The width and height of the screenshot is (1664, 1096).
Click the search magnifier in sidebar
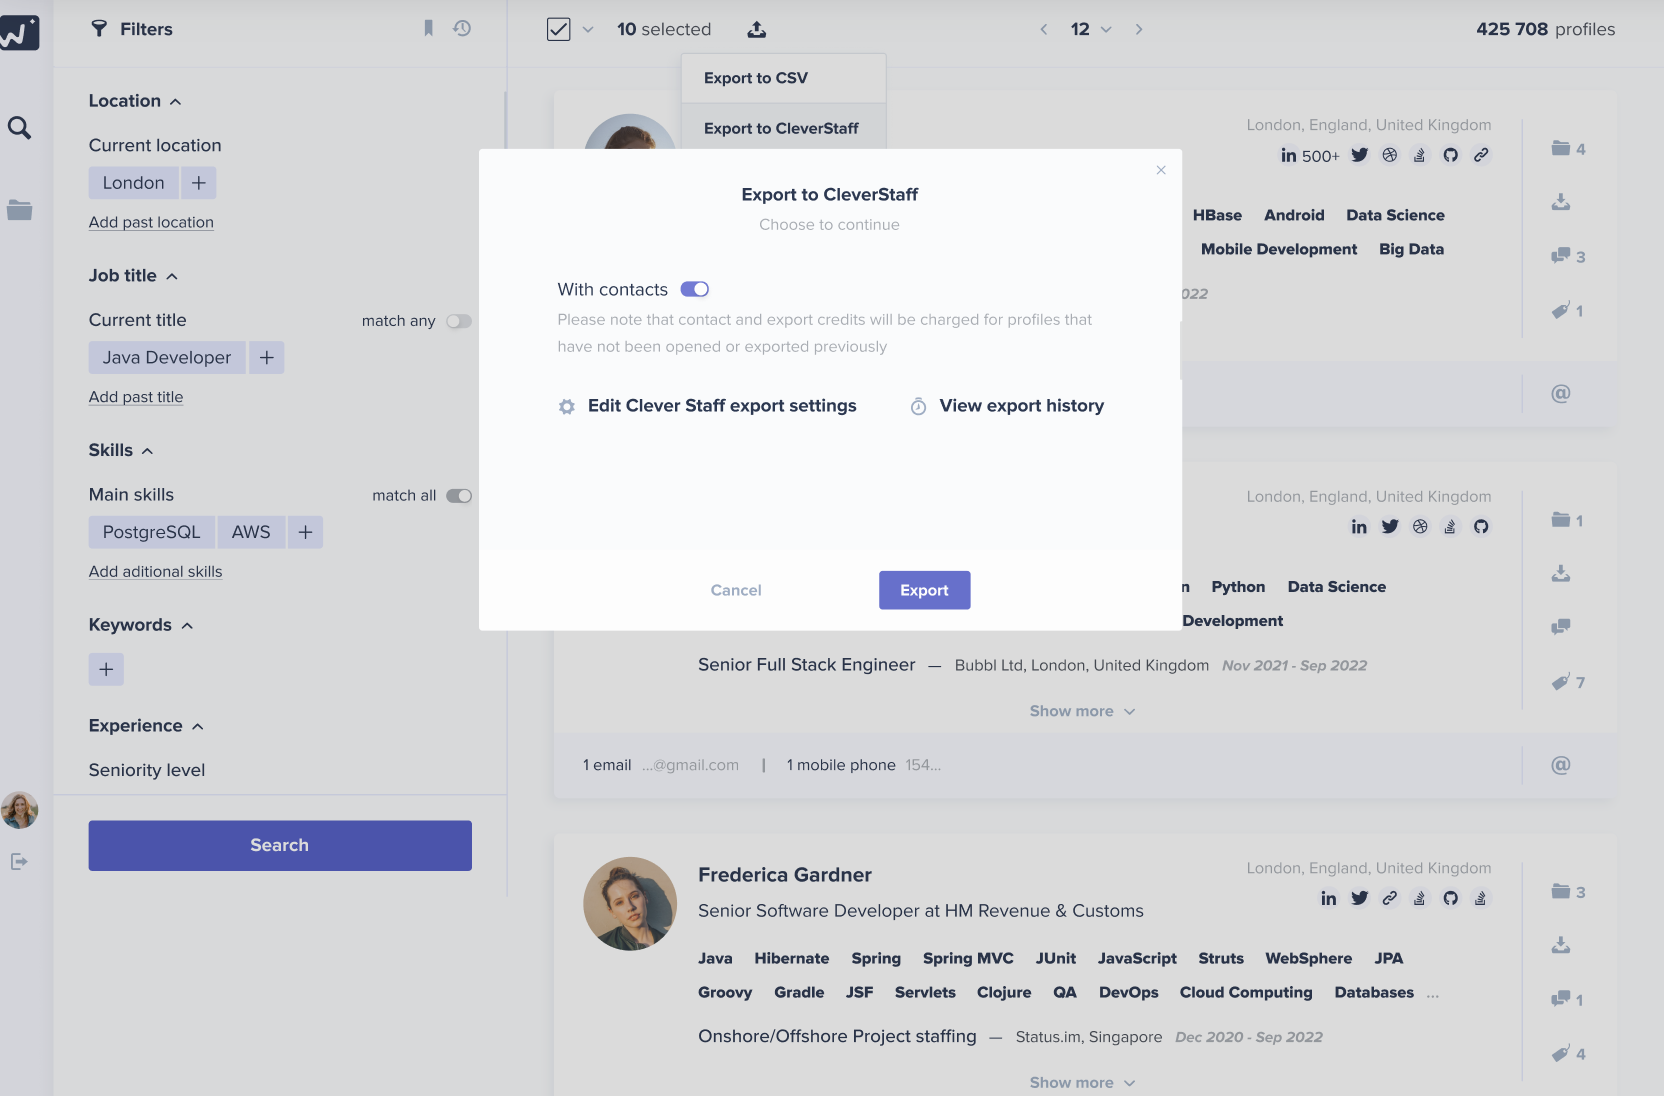pos(19,127)
